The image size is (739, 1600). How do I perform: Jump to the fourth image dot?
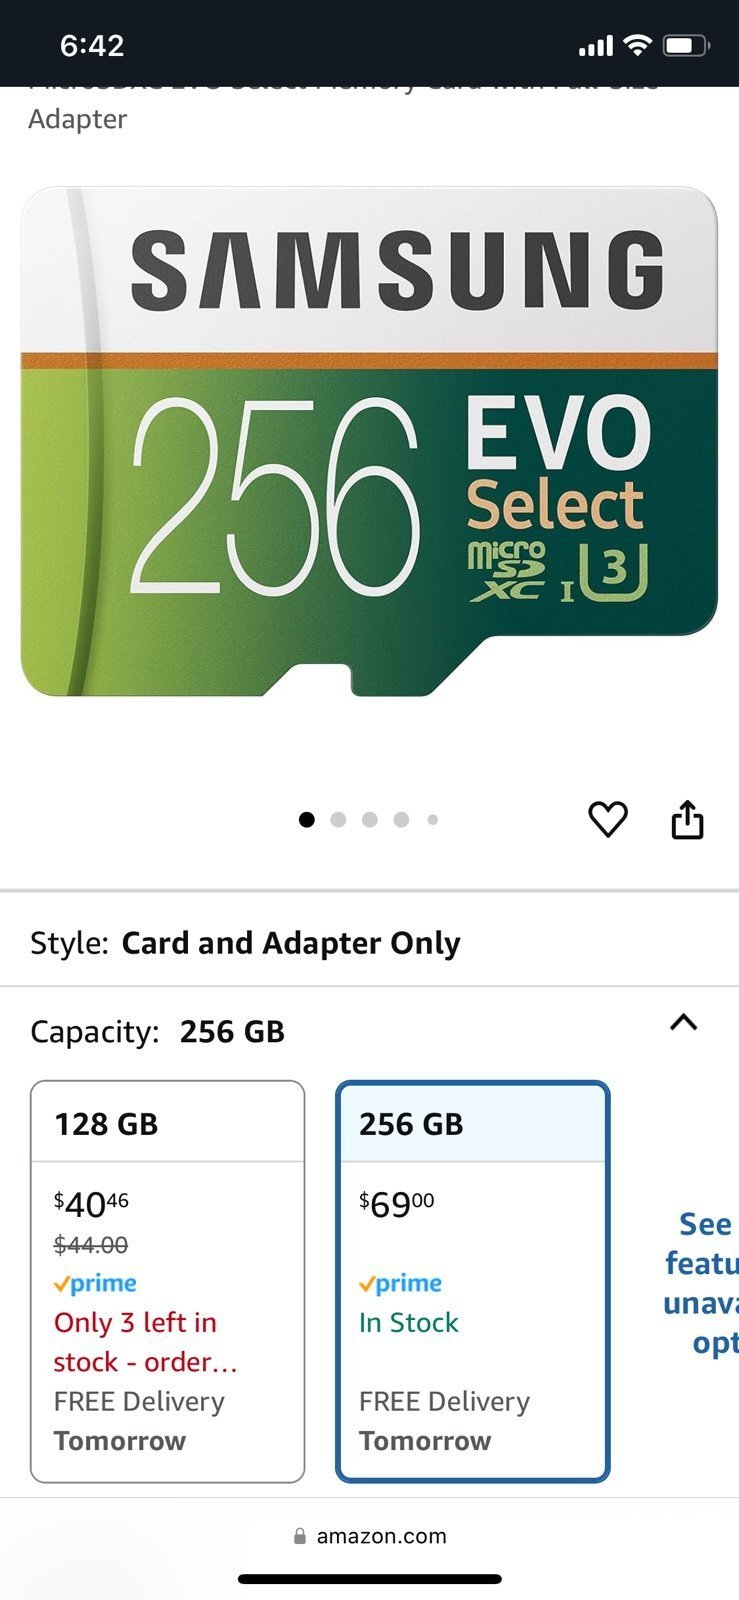pyautogui.click(x=401, y=820)
